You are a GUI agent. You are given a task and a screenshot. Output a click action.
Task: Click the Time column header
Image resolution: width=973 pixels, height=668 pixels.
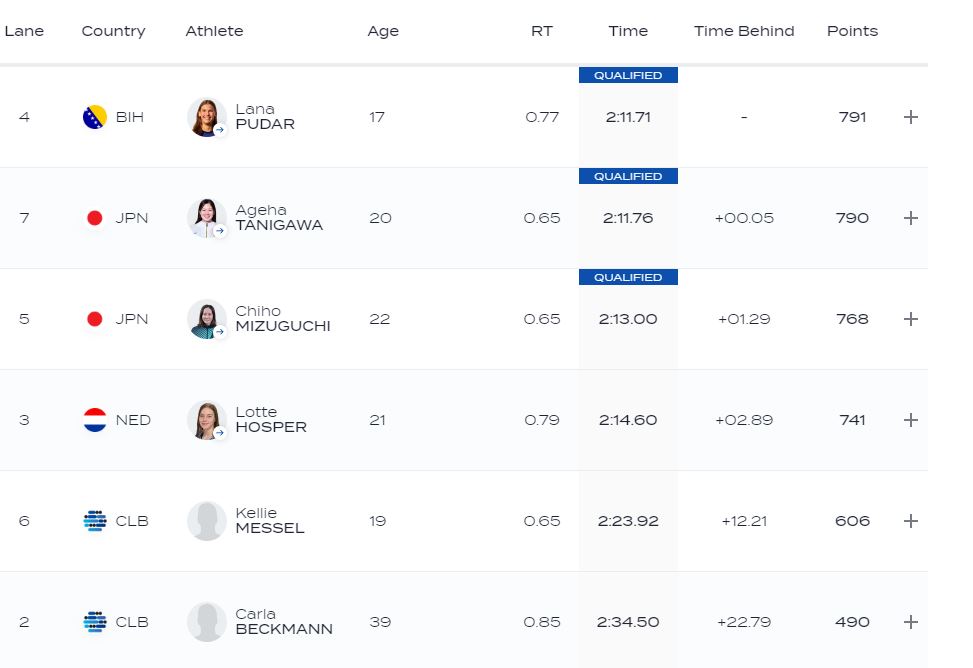click(x=628, y=31)
